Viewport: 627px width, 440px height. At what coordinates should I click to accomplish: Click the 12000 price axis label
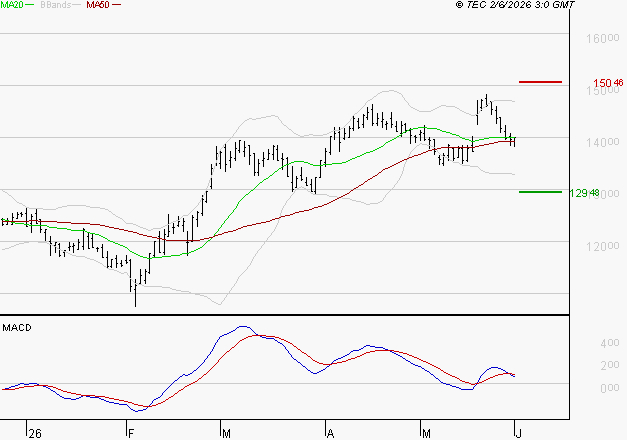[603, 246]
